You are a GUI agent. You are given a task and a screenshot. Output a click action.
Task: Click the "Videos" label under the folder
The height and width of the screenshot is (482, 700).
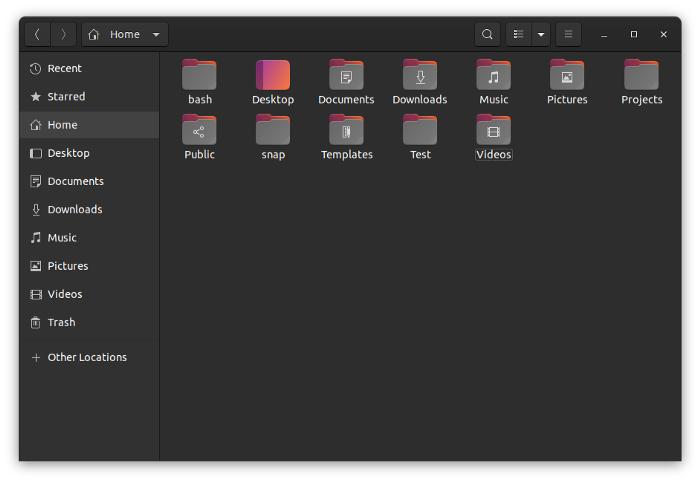click(x=494, y=154)
